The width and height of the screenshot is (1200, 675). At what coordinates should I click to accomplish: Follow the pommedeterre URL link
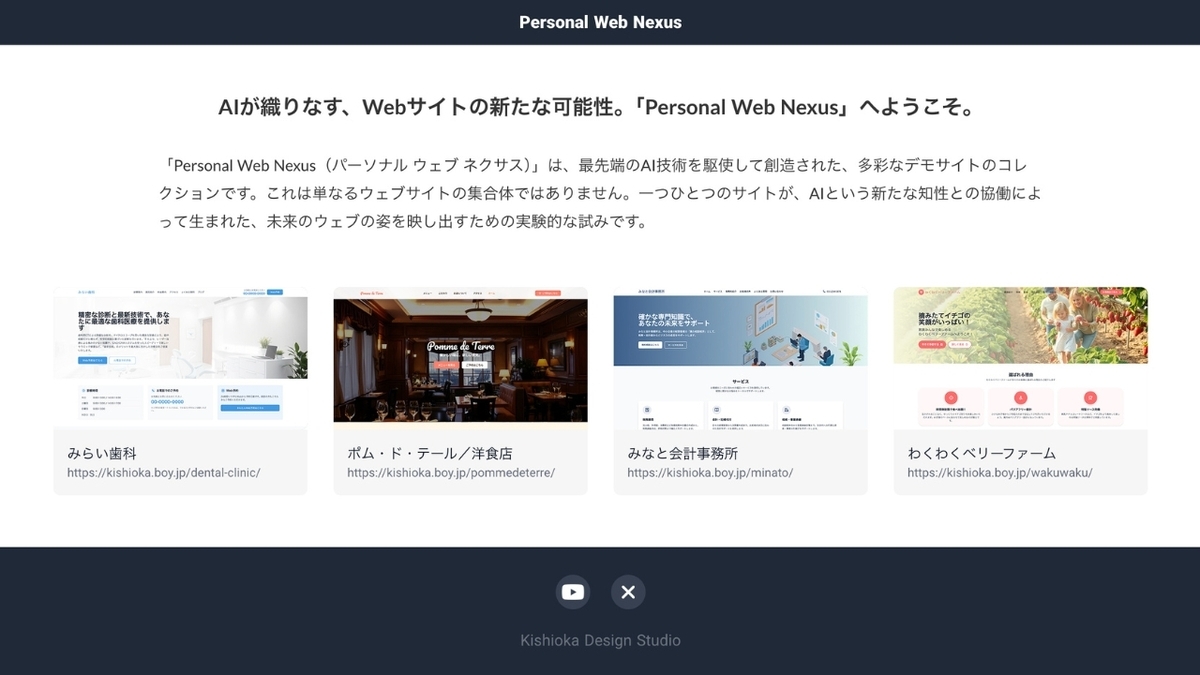pyautogui.click(x=451, y=473)
